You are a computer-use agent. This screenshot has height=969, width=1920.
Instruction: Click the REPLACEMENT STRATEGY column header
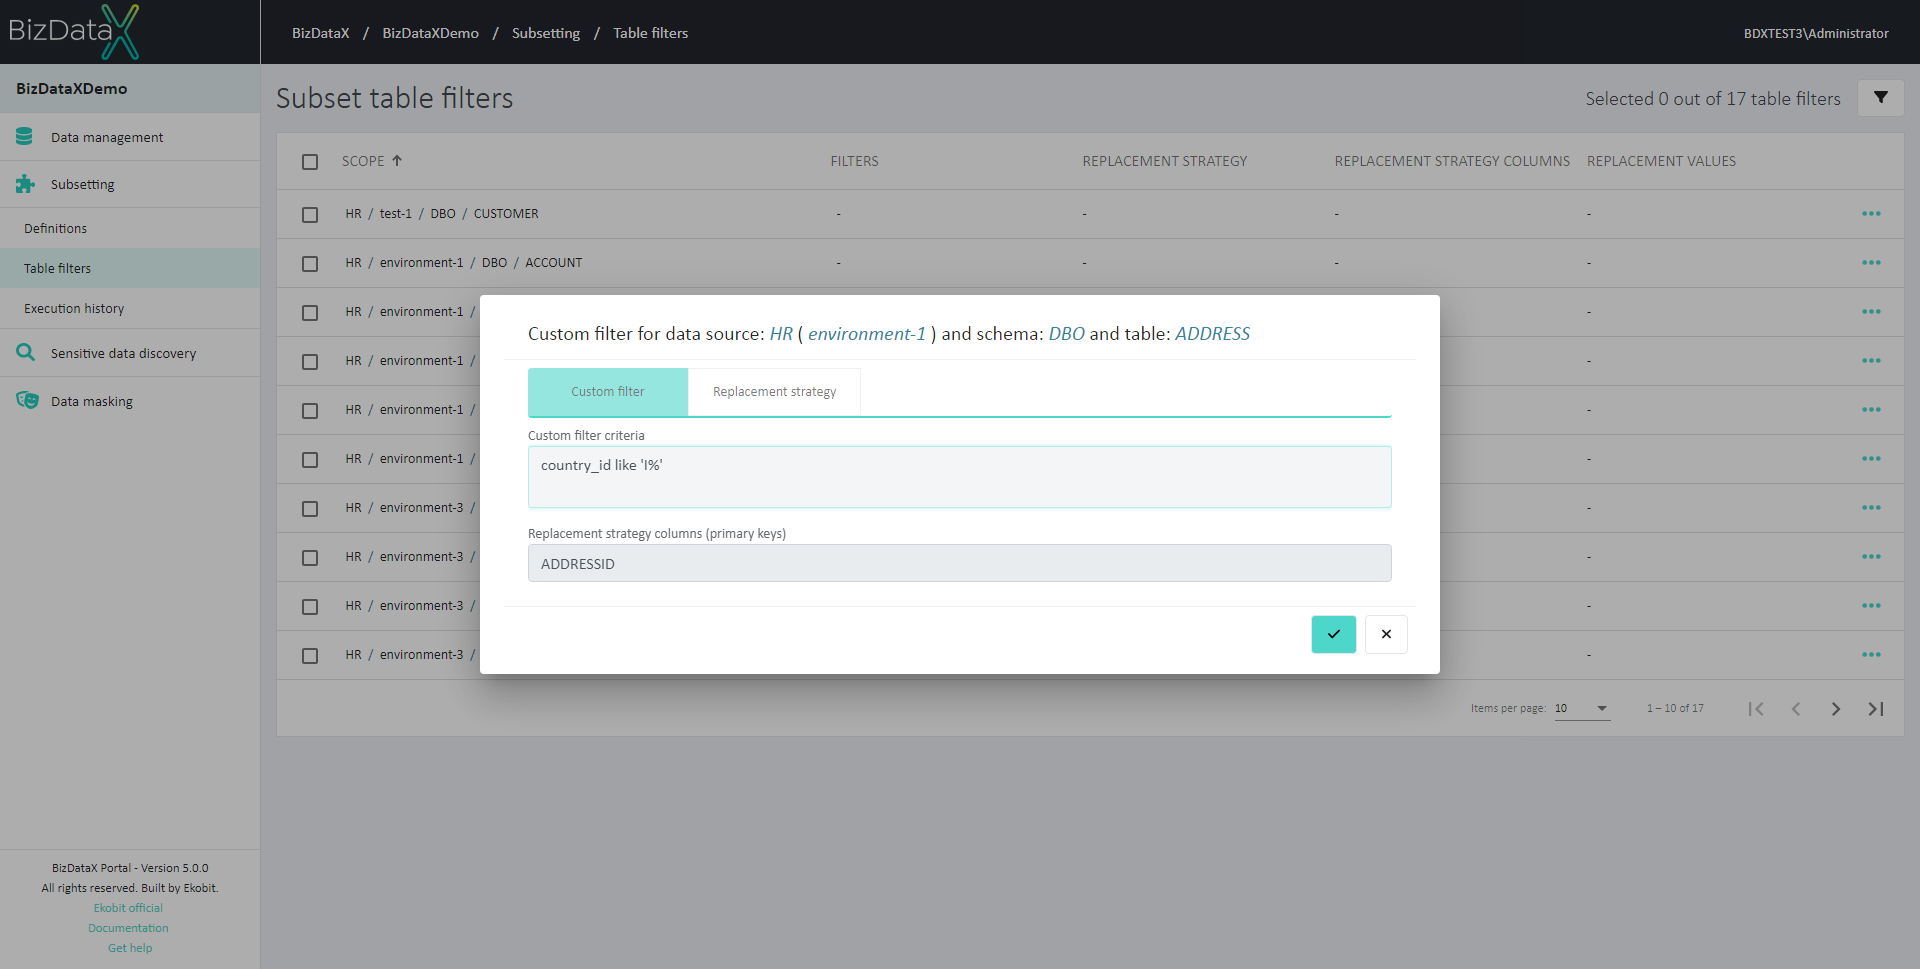click(1164, 161)
